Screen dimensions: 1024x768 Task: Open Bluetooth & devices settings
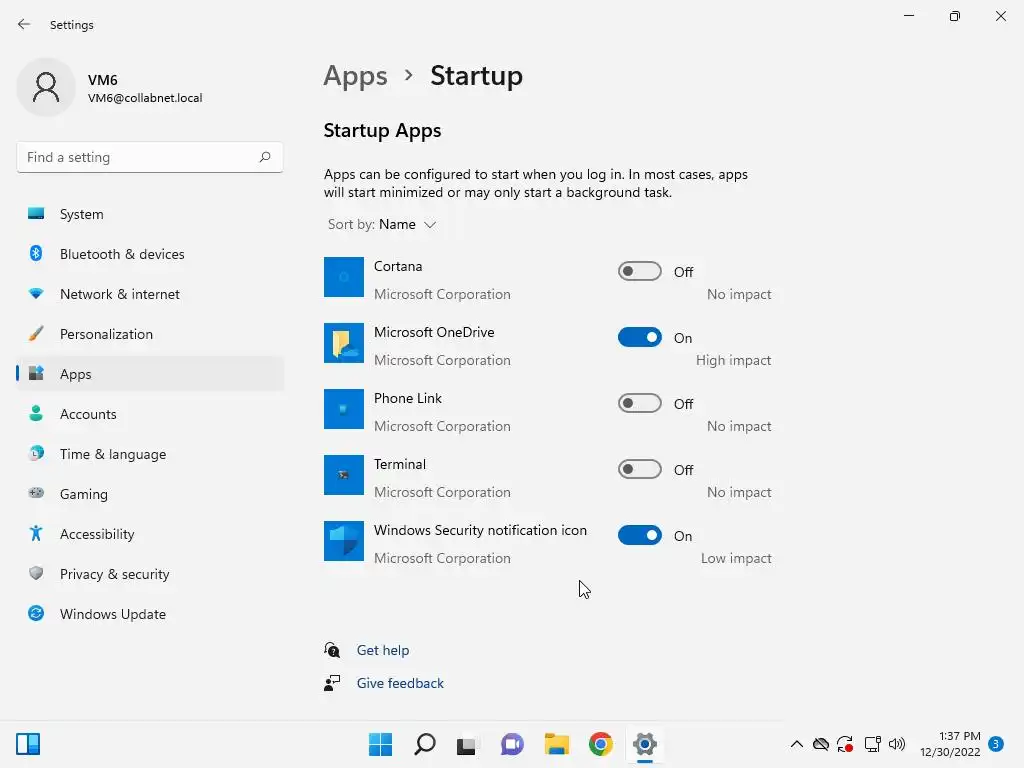pos(150,254)
